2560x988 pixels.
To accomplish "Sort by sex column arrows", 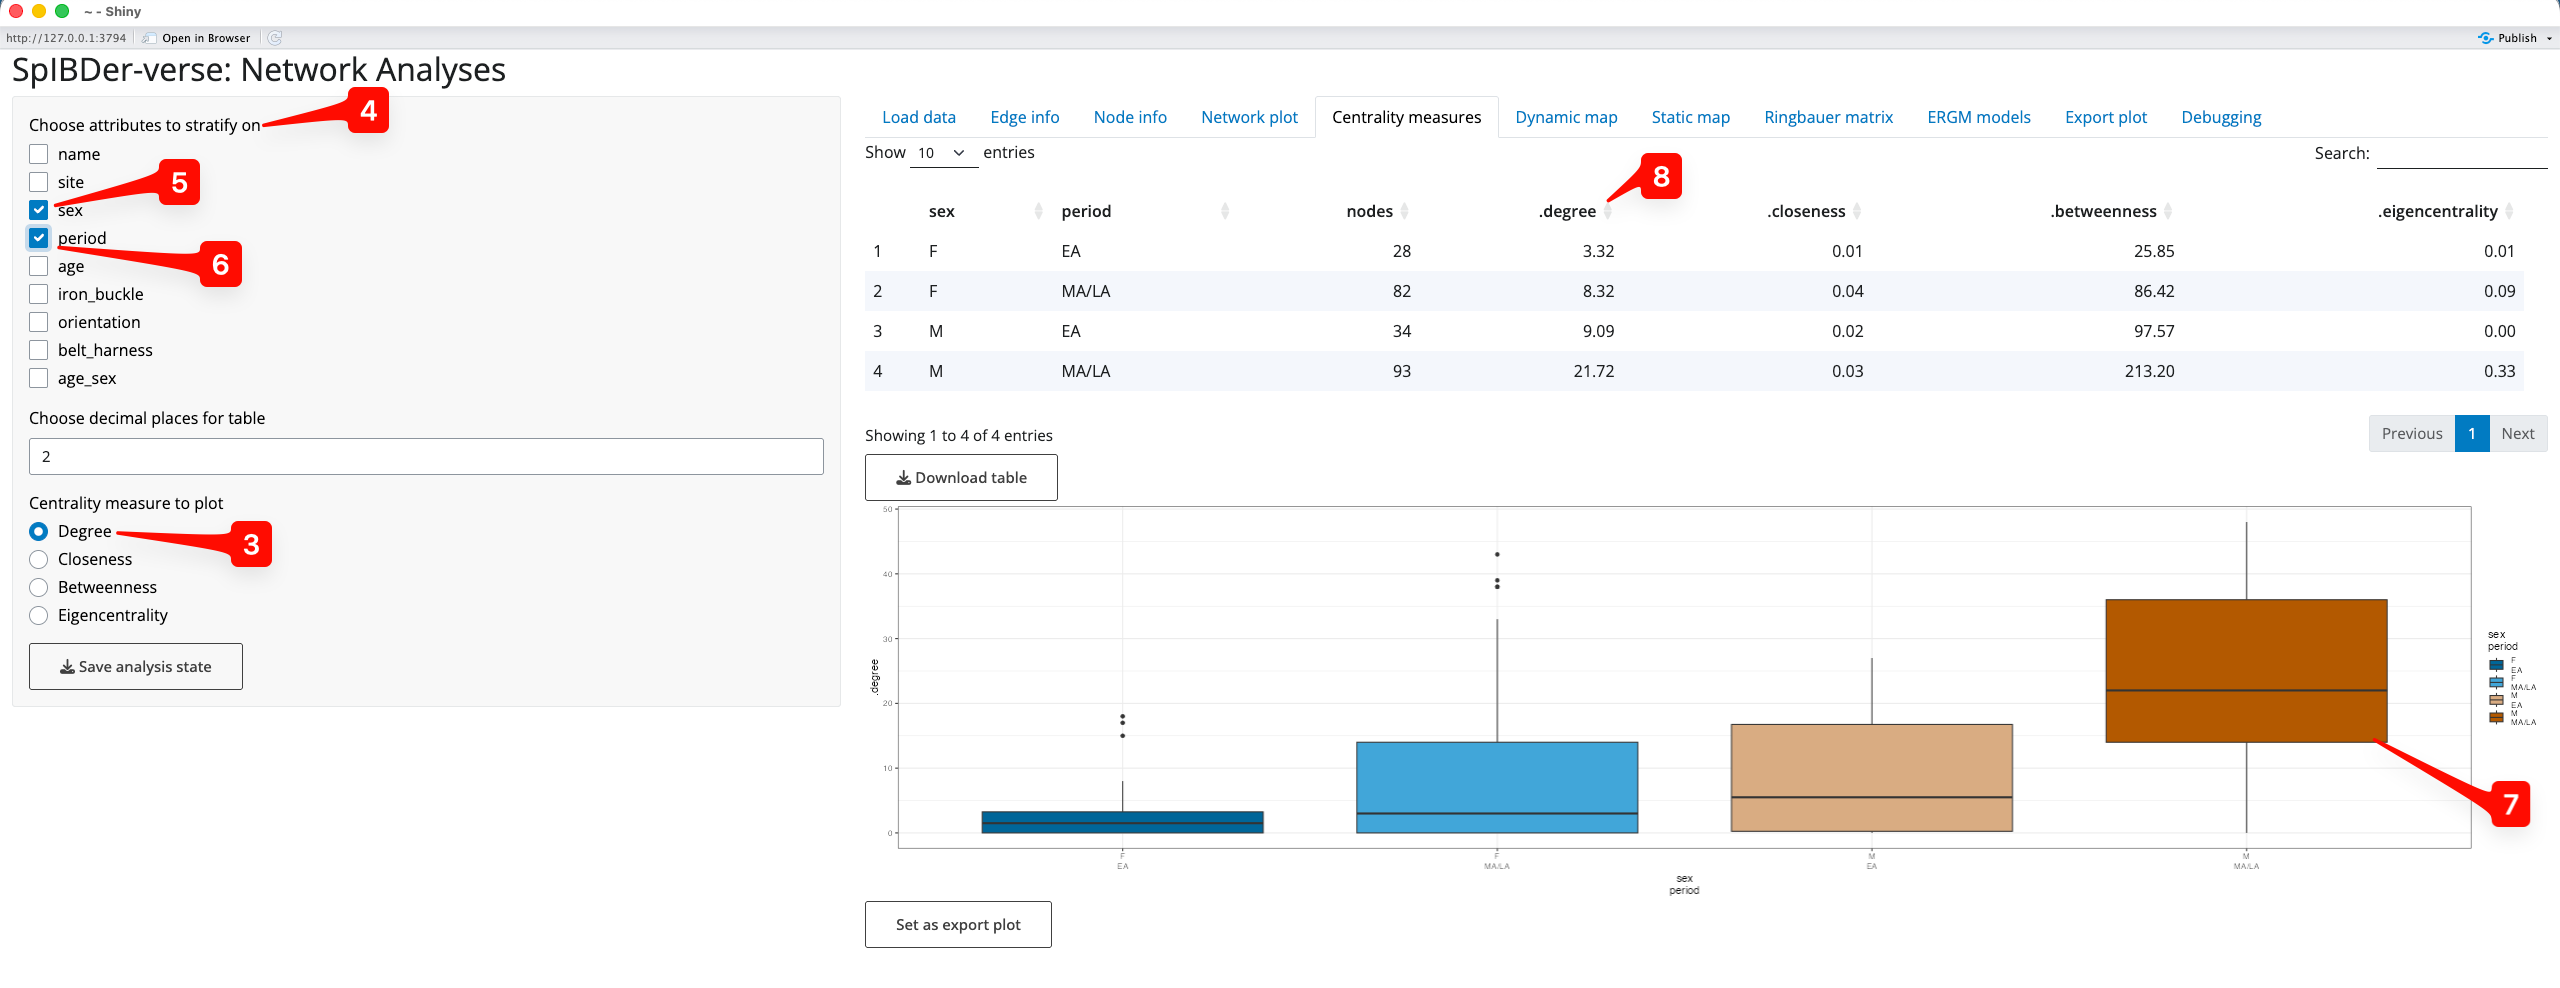I will pos(1038,211).
